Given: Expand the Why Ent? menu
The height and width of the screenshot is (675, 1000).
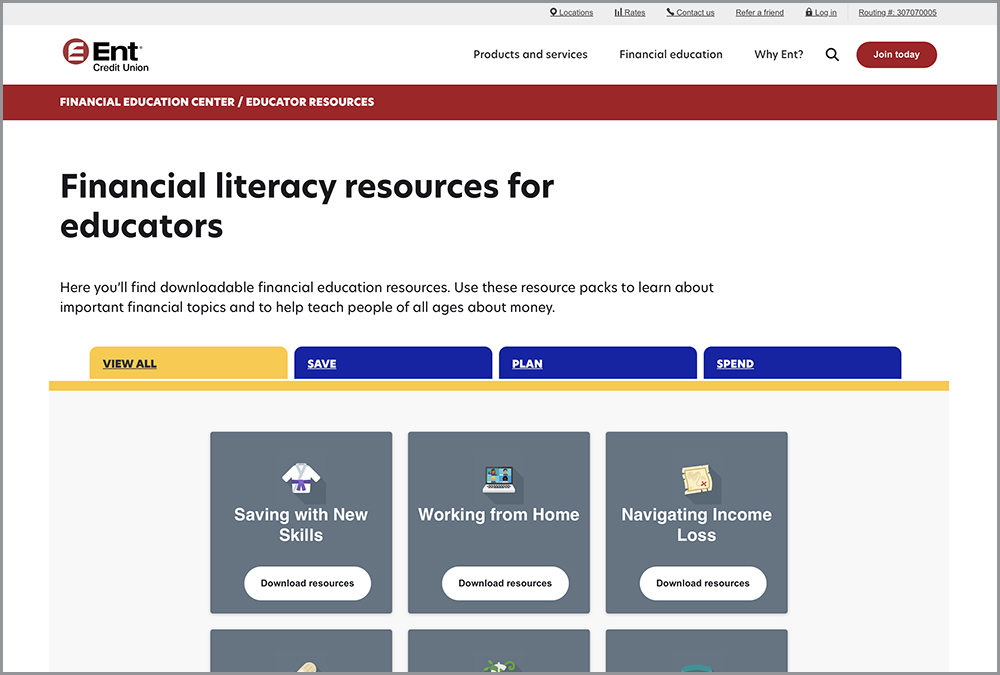Looking at the screenshot, I should pyautogui.click(x=779, y=54).
